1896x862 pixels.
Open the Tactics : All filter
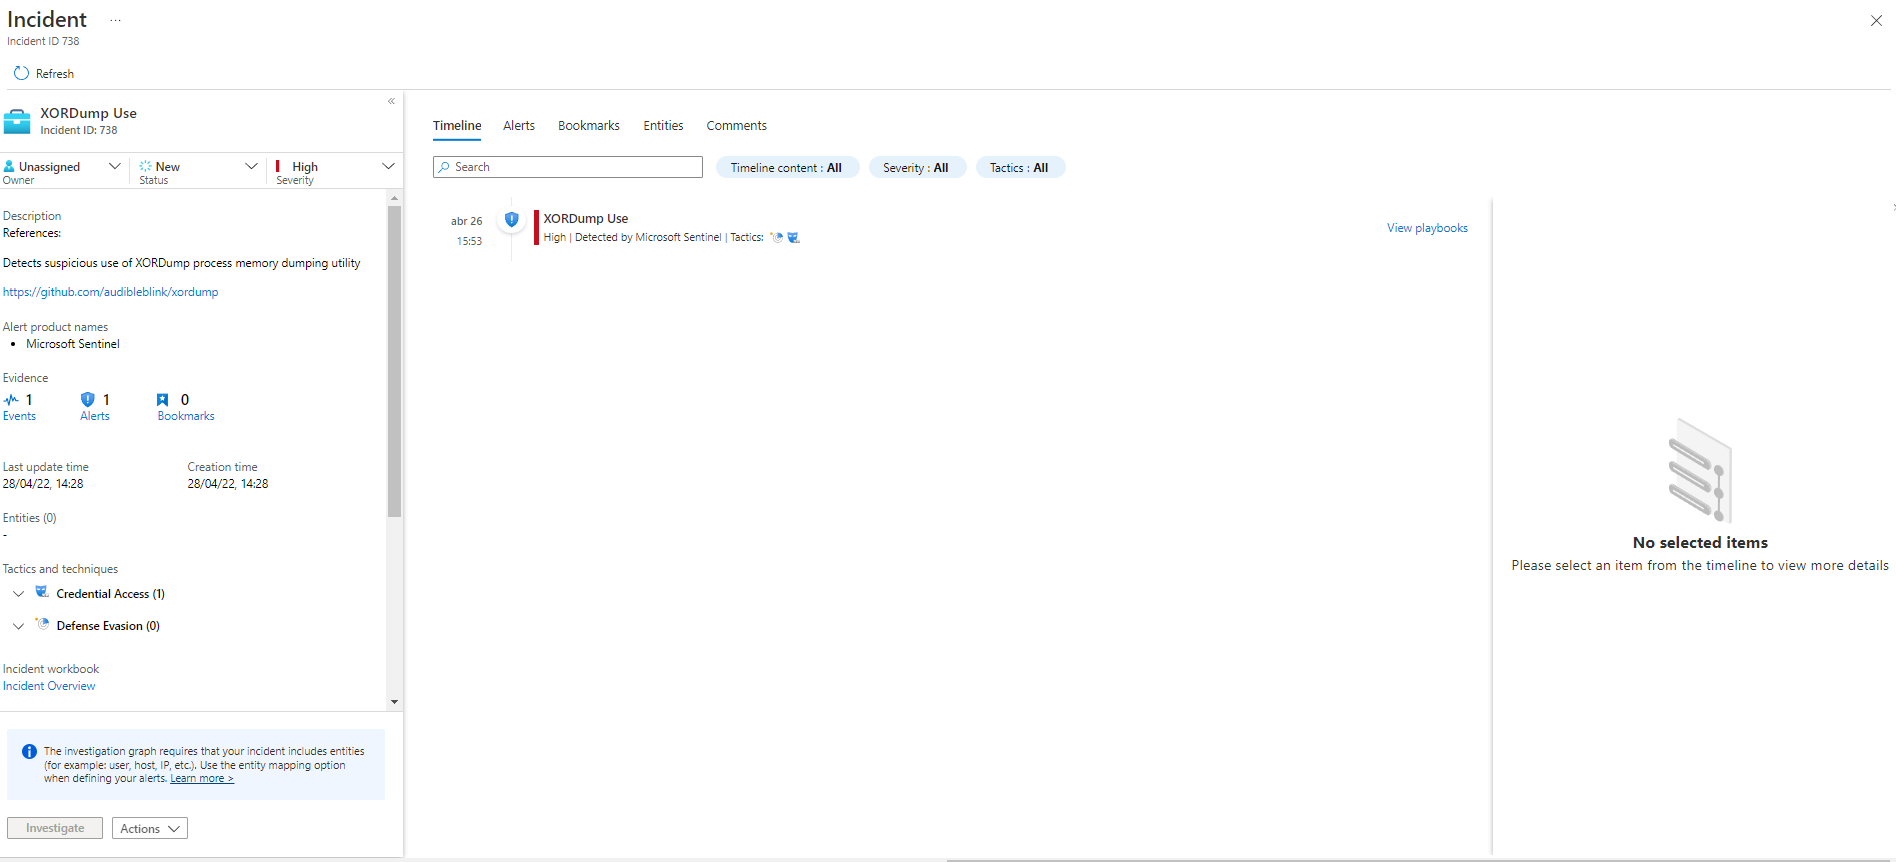click(x=1019, y=168)
